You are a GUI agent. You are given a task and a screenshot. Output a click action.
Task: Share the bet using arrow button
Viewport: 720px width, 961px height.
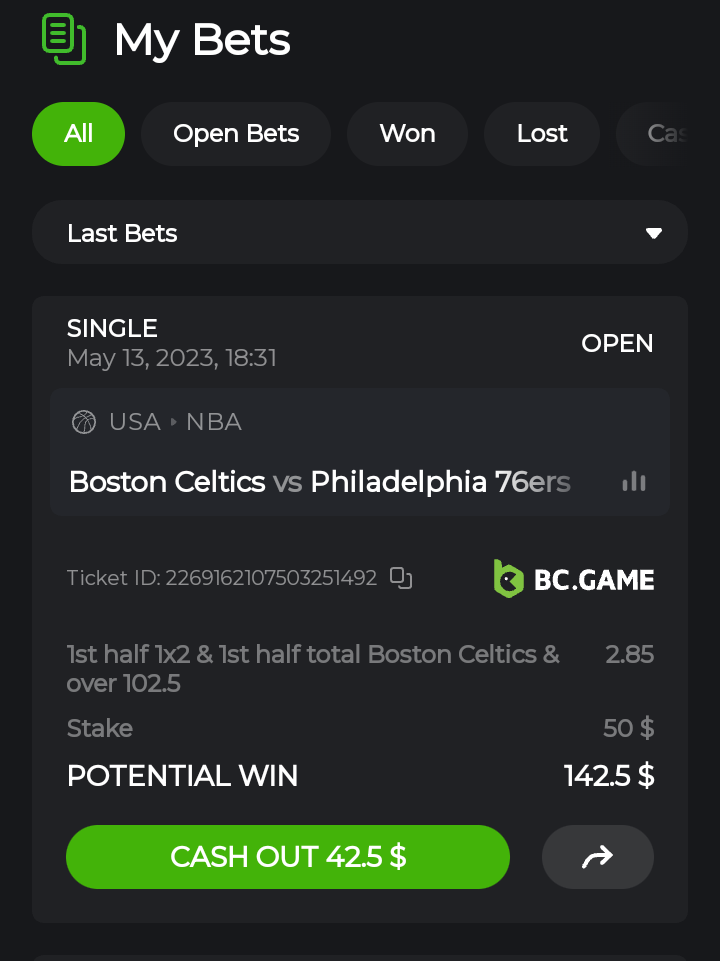(597, 857)
